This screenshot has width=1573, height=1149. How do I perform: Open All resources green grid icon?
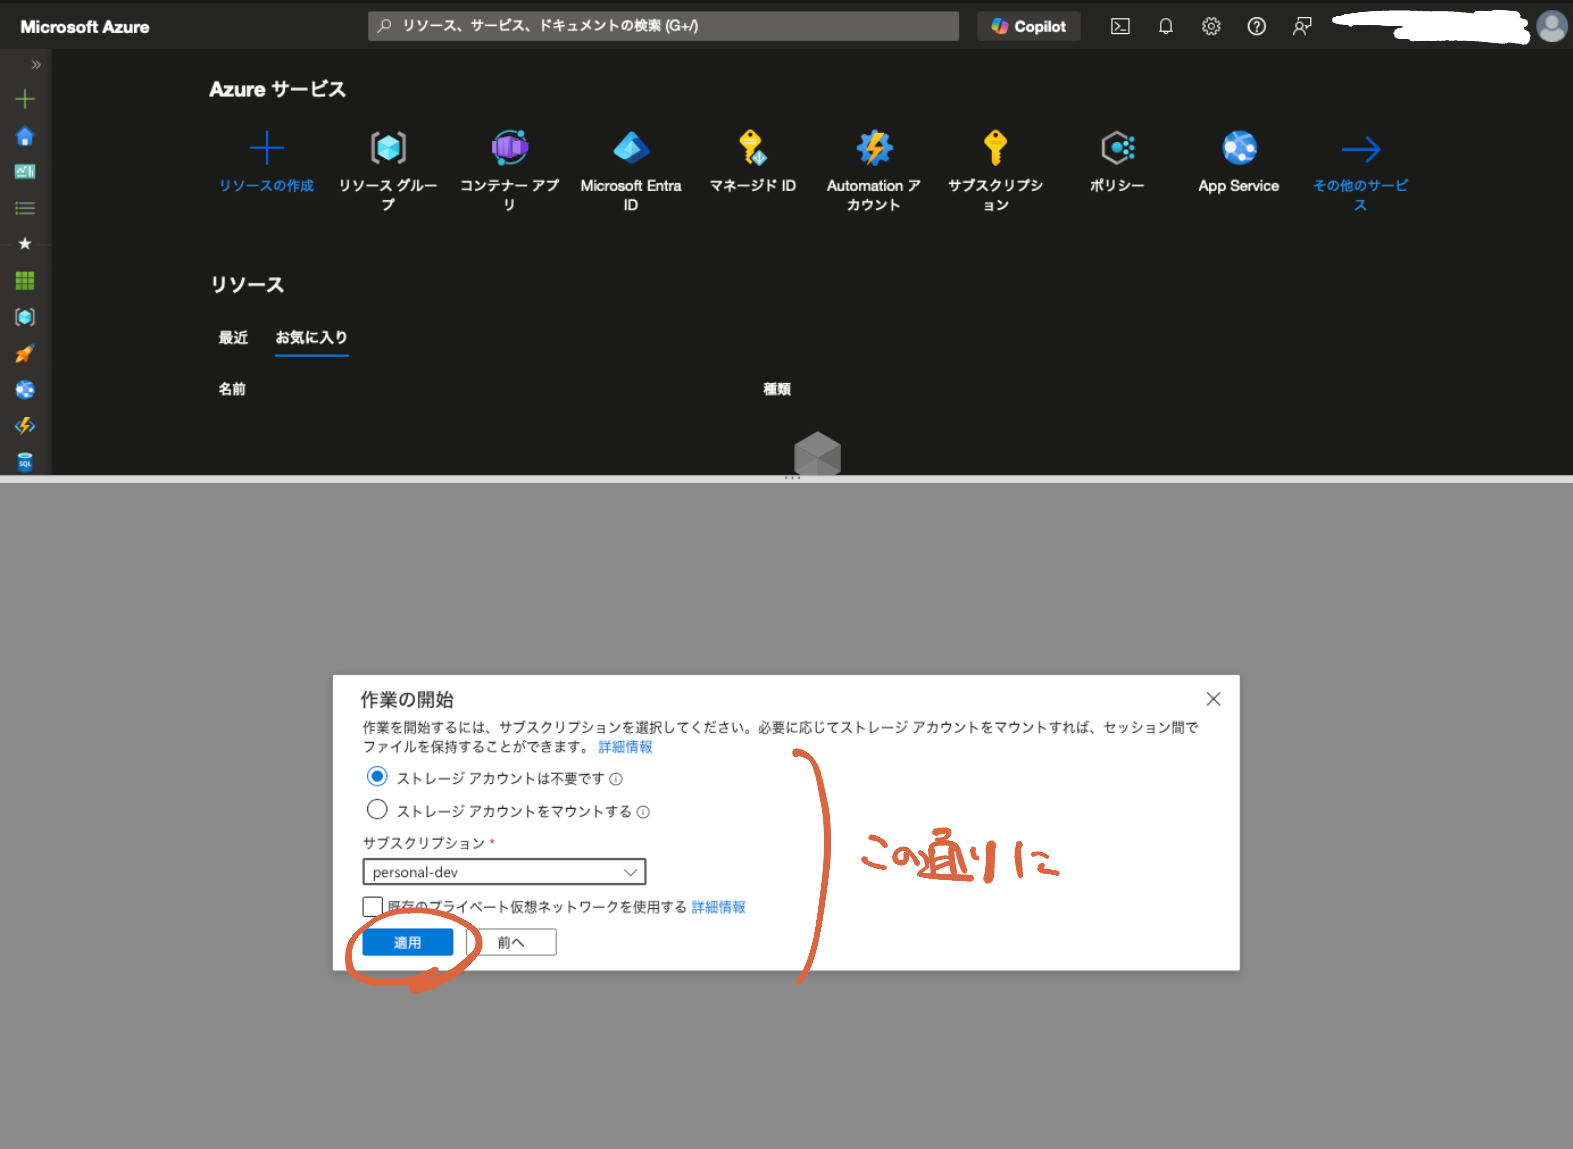[25, 281]
